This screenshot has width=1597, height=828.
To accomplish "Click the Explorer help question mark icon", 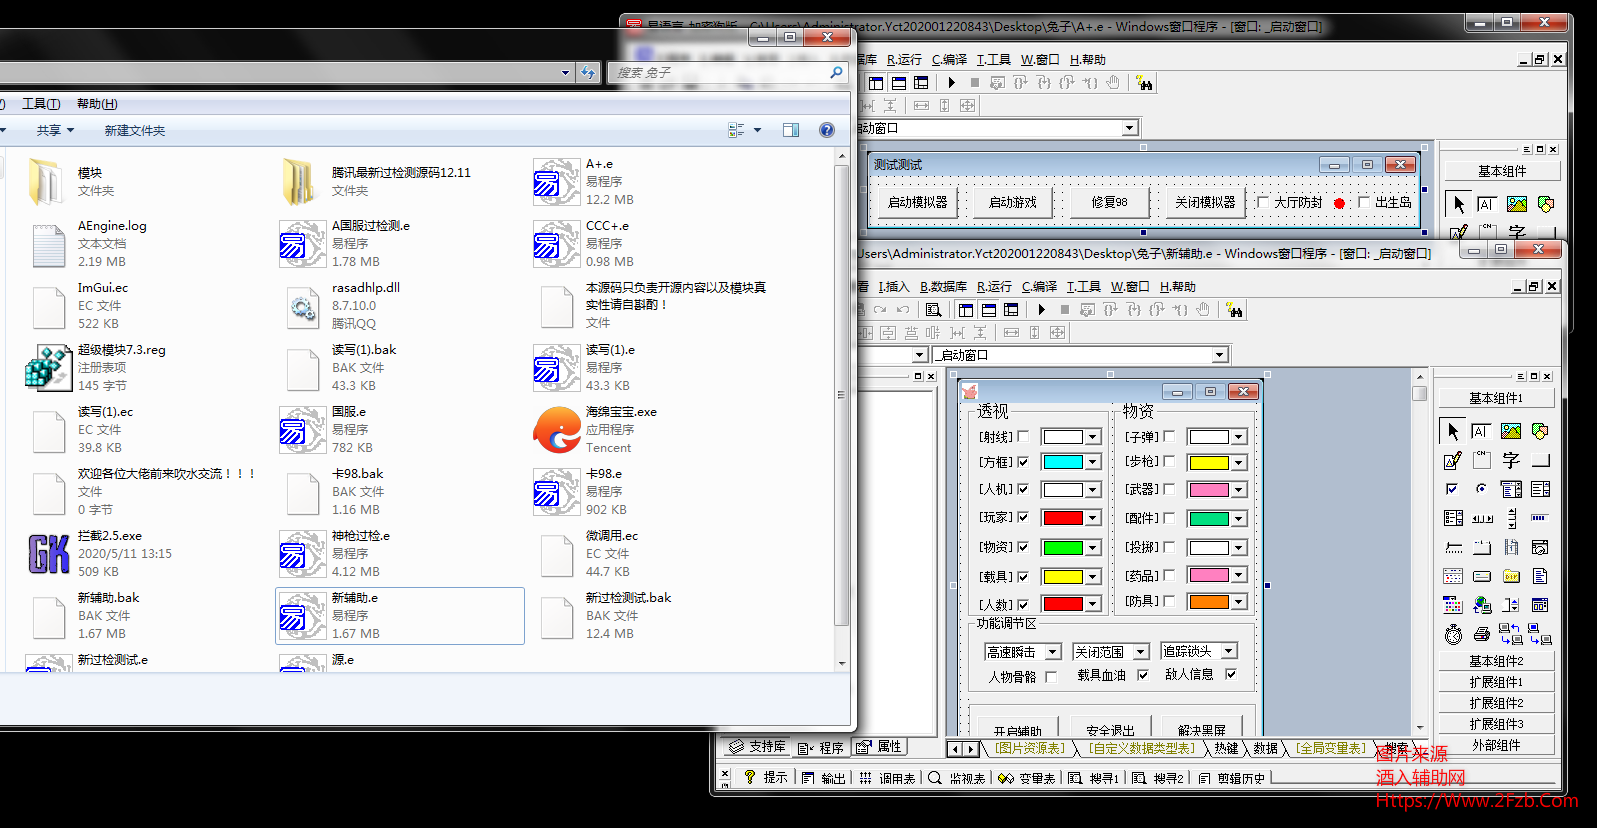I will pos(827,130).
